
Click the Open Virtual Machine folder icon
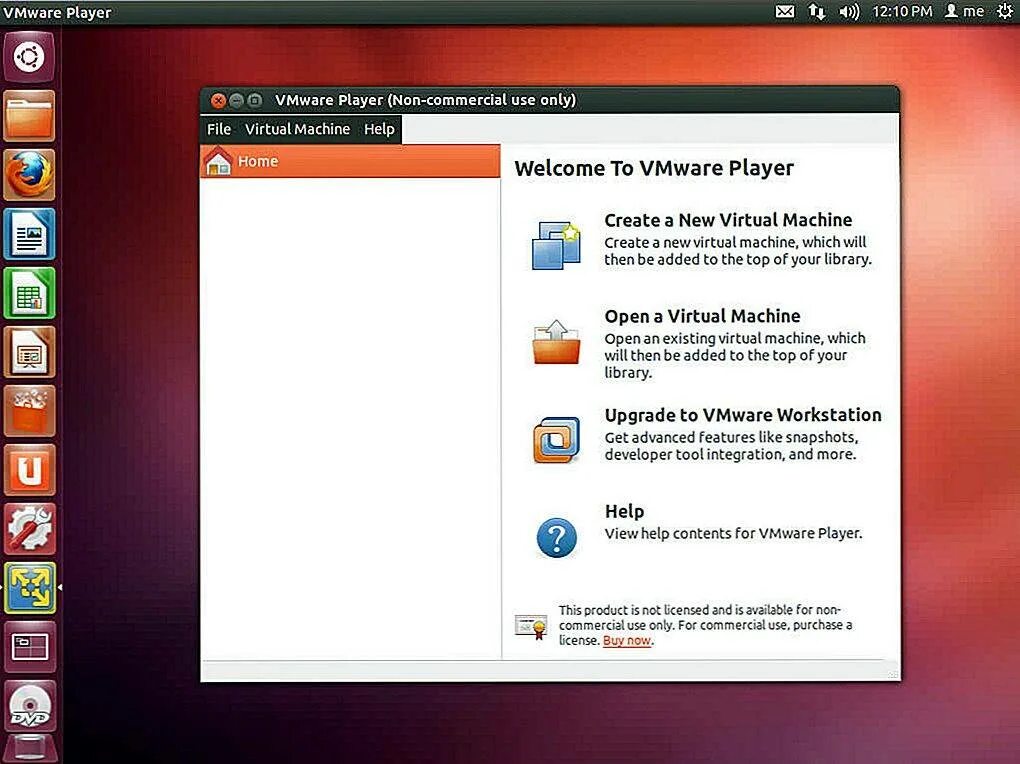(556, 342)
